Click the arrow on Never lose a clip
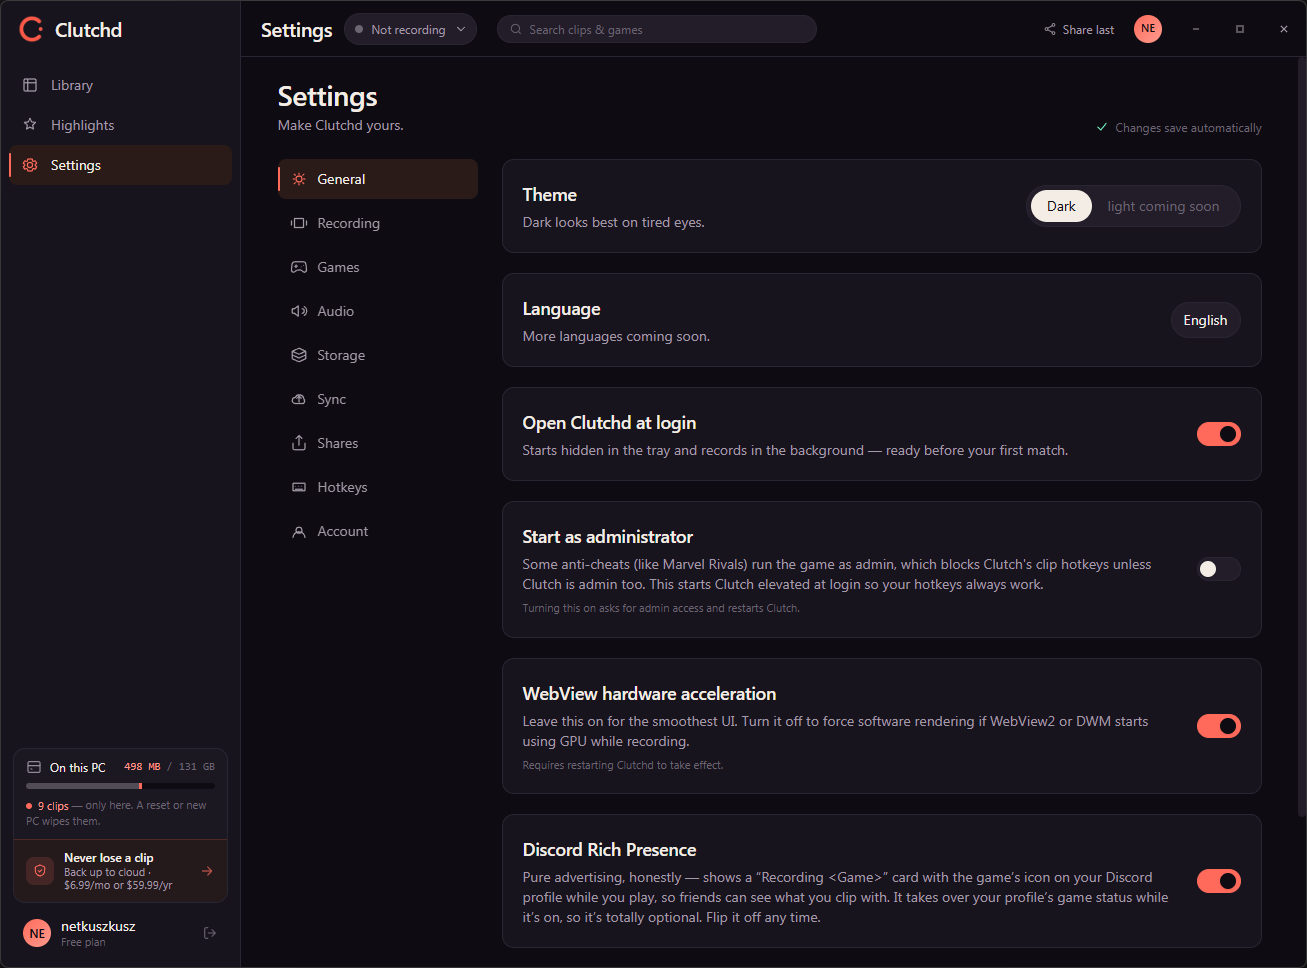 (x=207, y=871)
